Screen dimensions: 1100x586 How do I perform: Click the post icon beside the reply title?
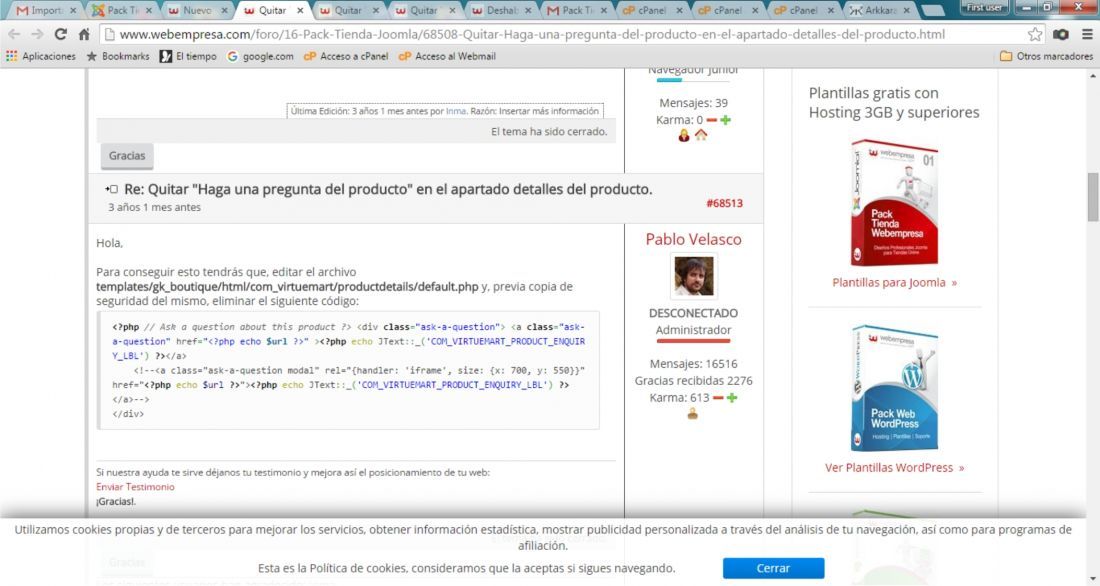tap(112, 189)
